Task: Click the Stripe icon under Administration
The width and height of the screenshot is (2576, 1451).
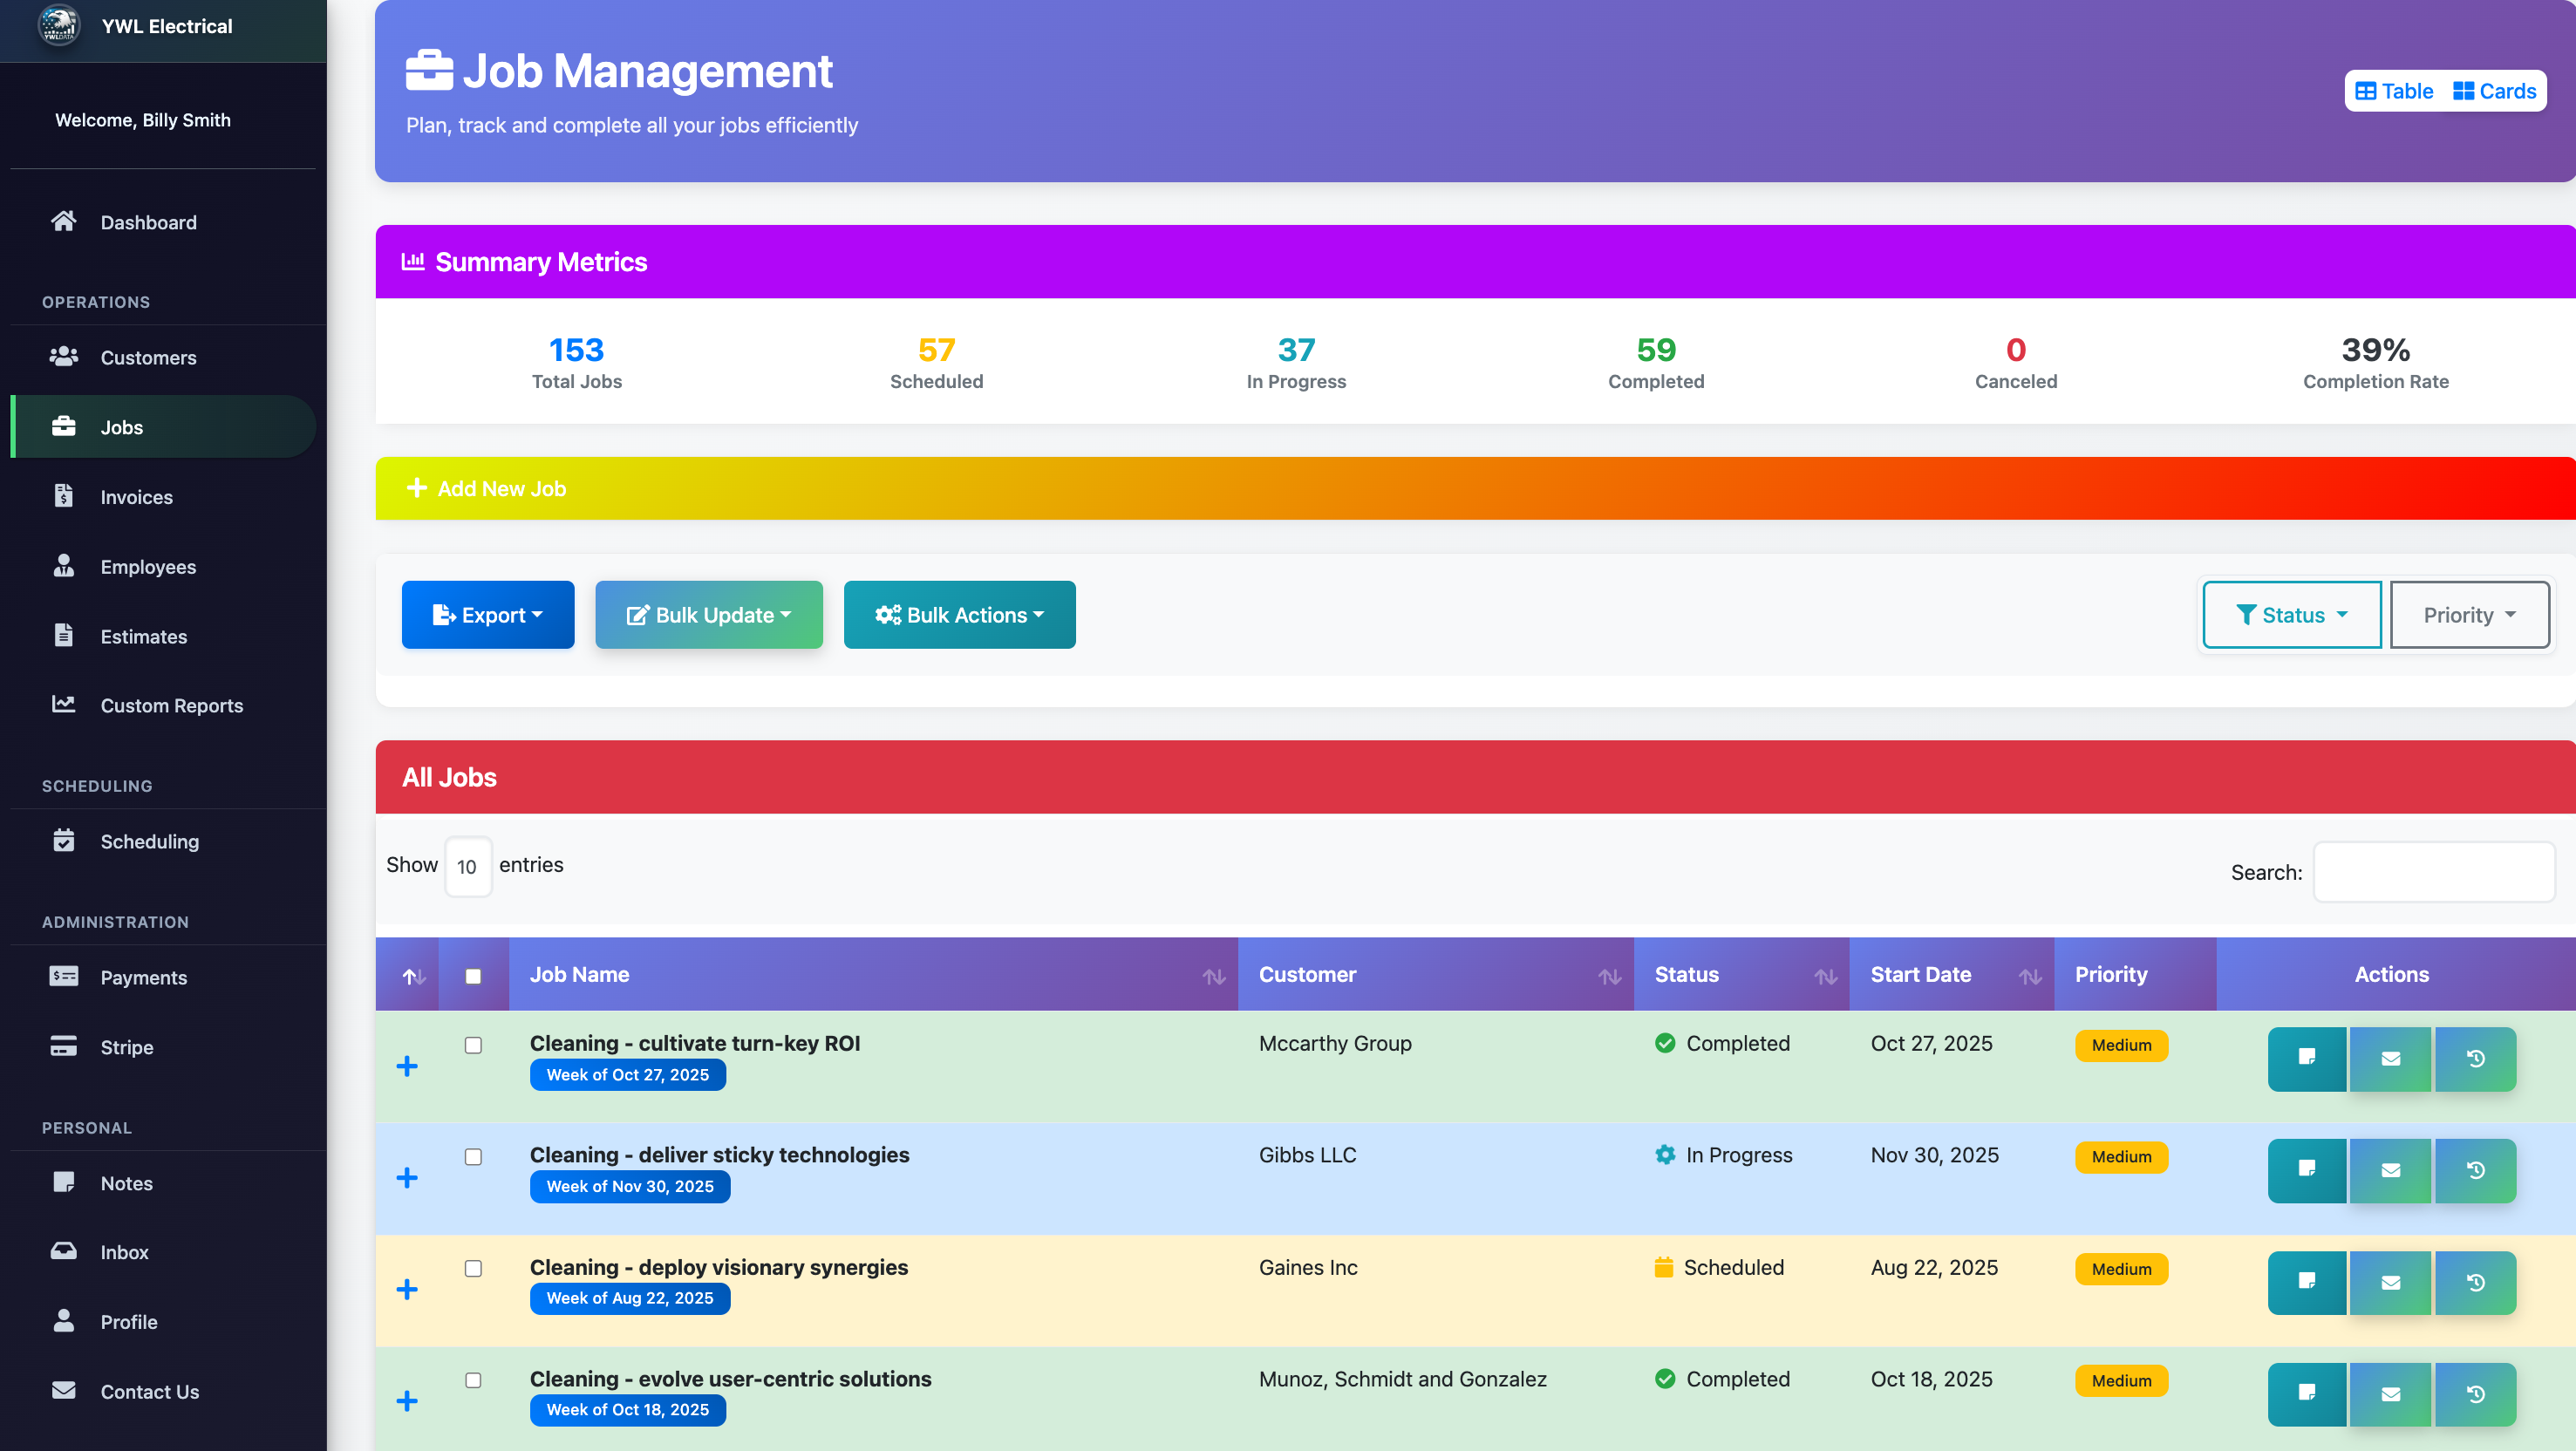Action: 63,1046
